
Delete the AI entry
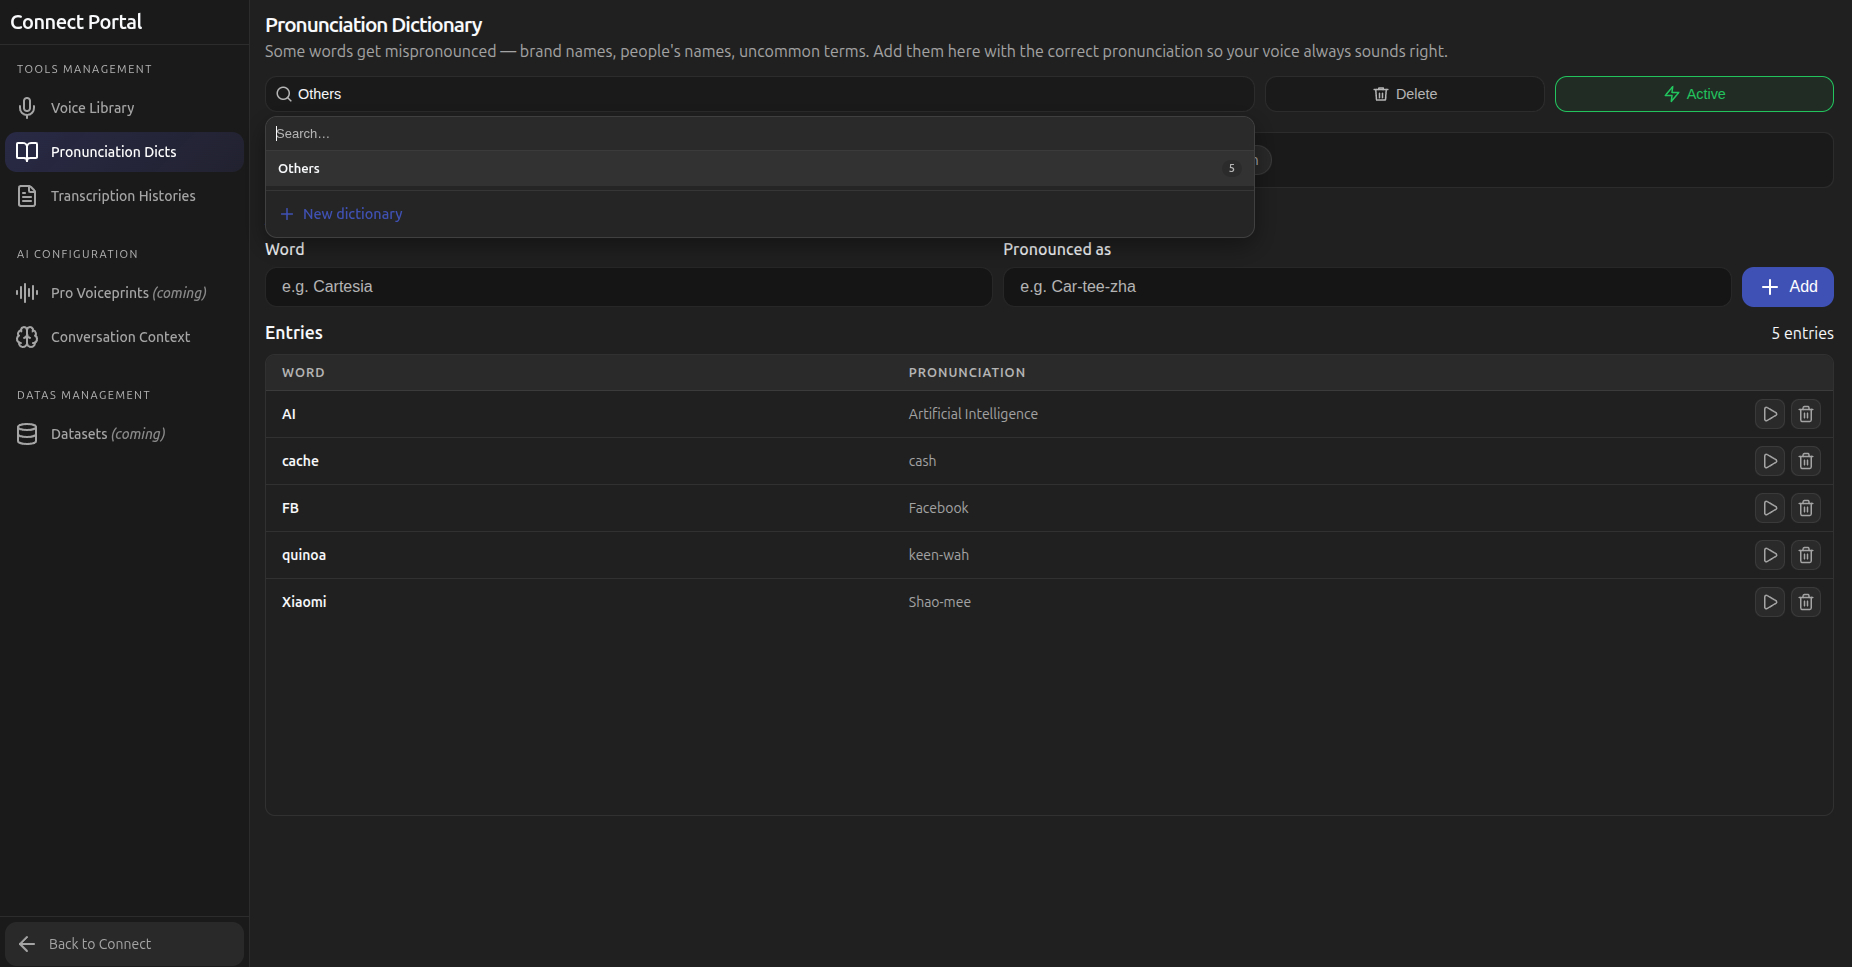click(x=1805, y=414)
